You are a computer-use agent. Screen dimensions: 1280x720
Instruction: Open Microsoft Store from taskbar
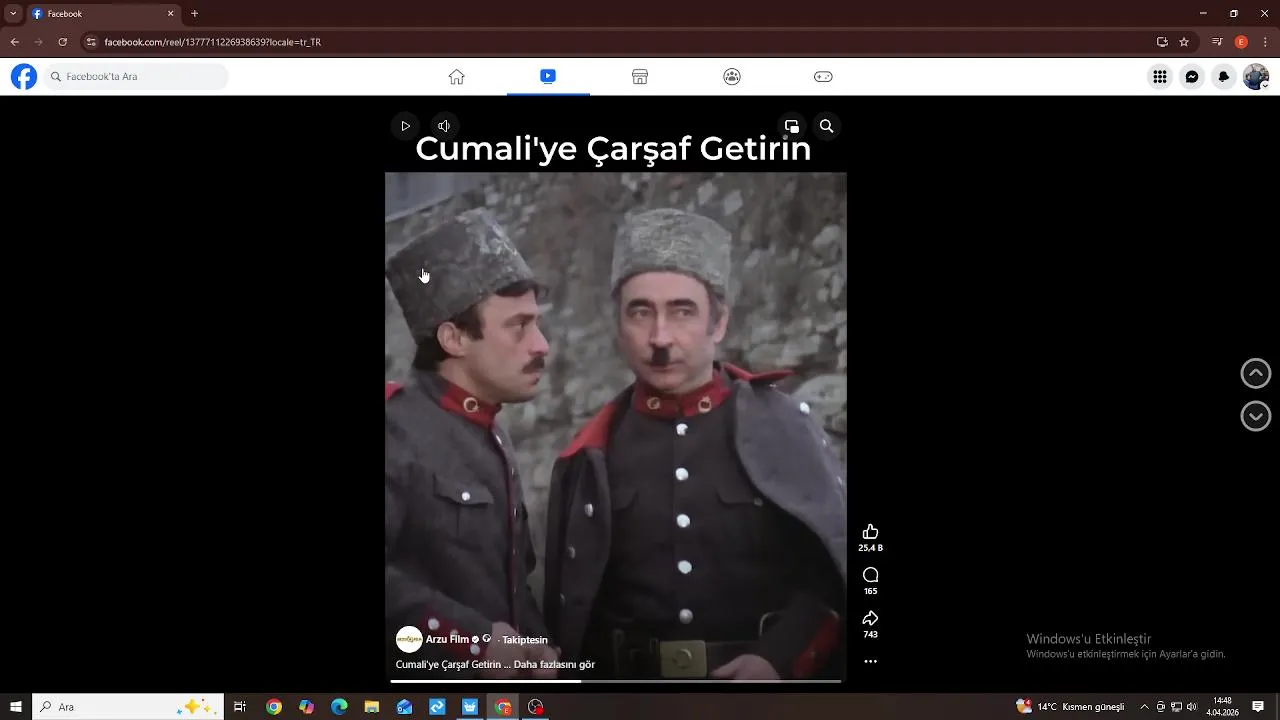pyautogui.click(x=470, y=707)
